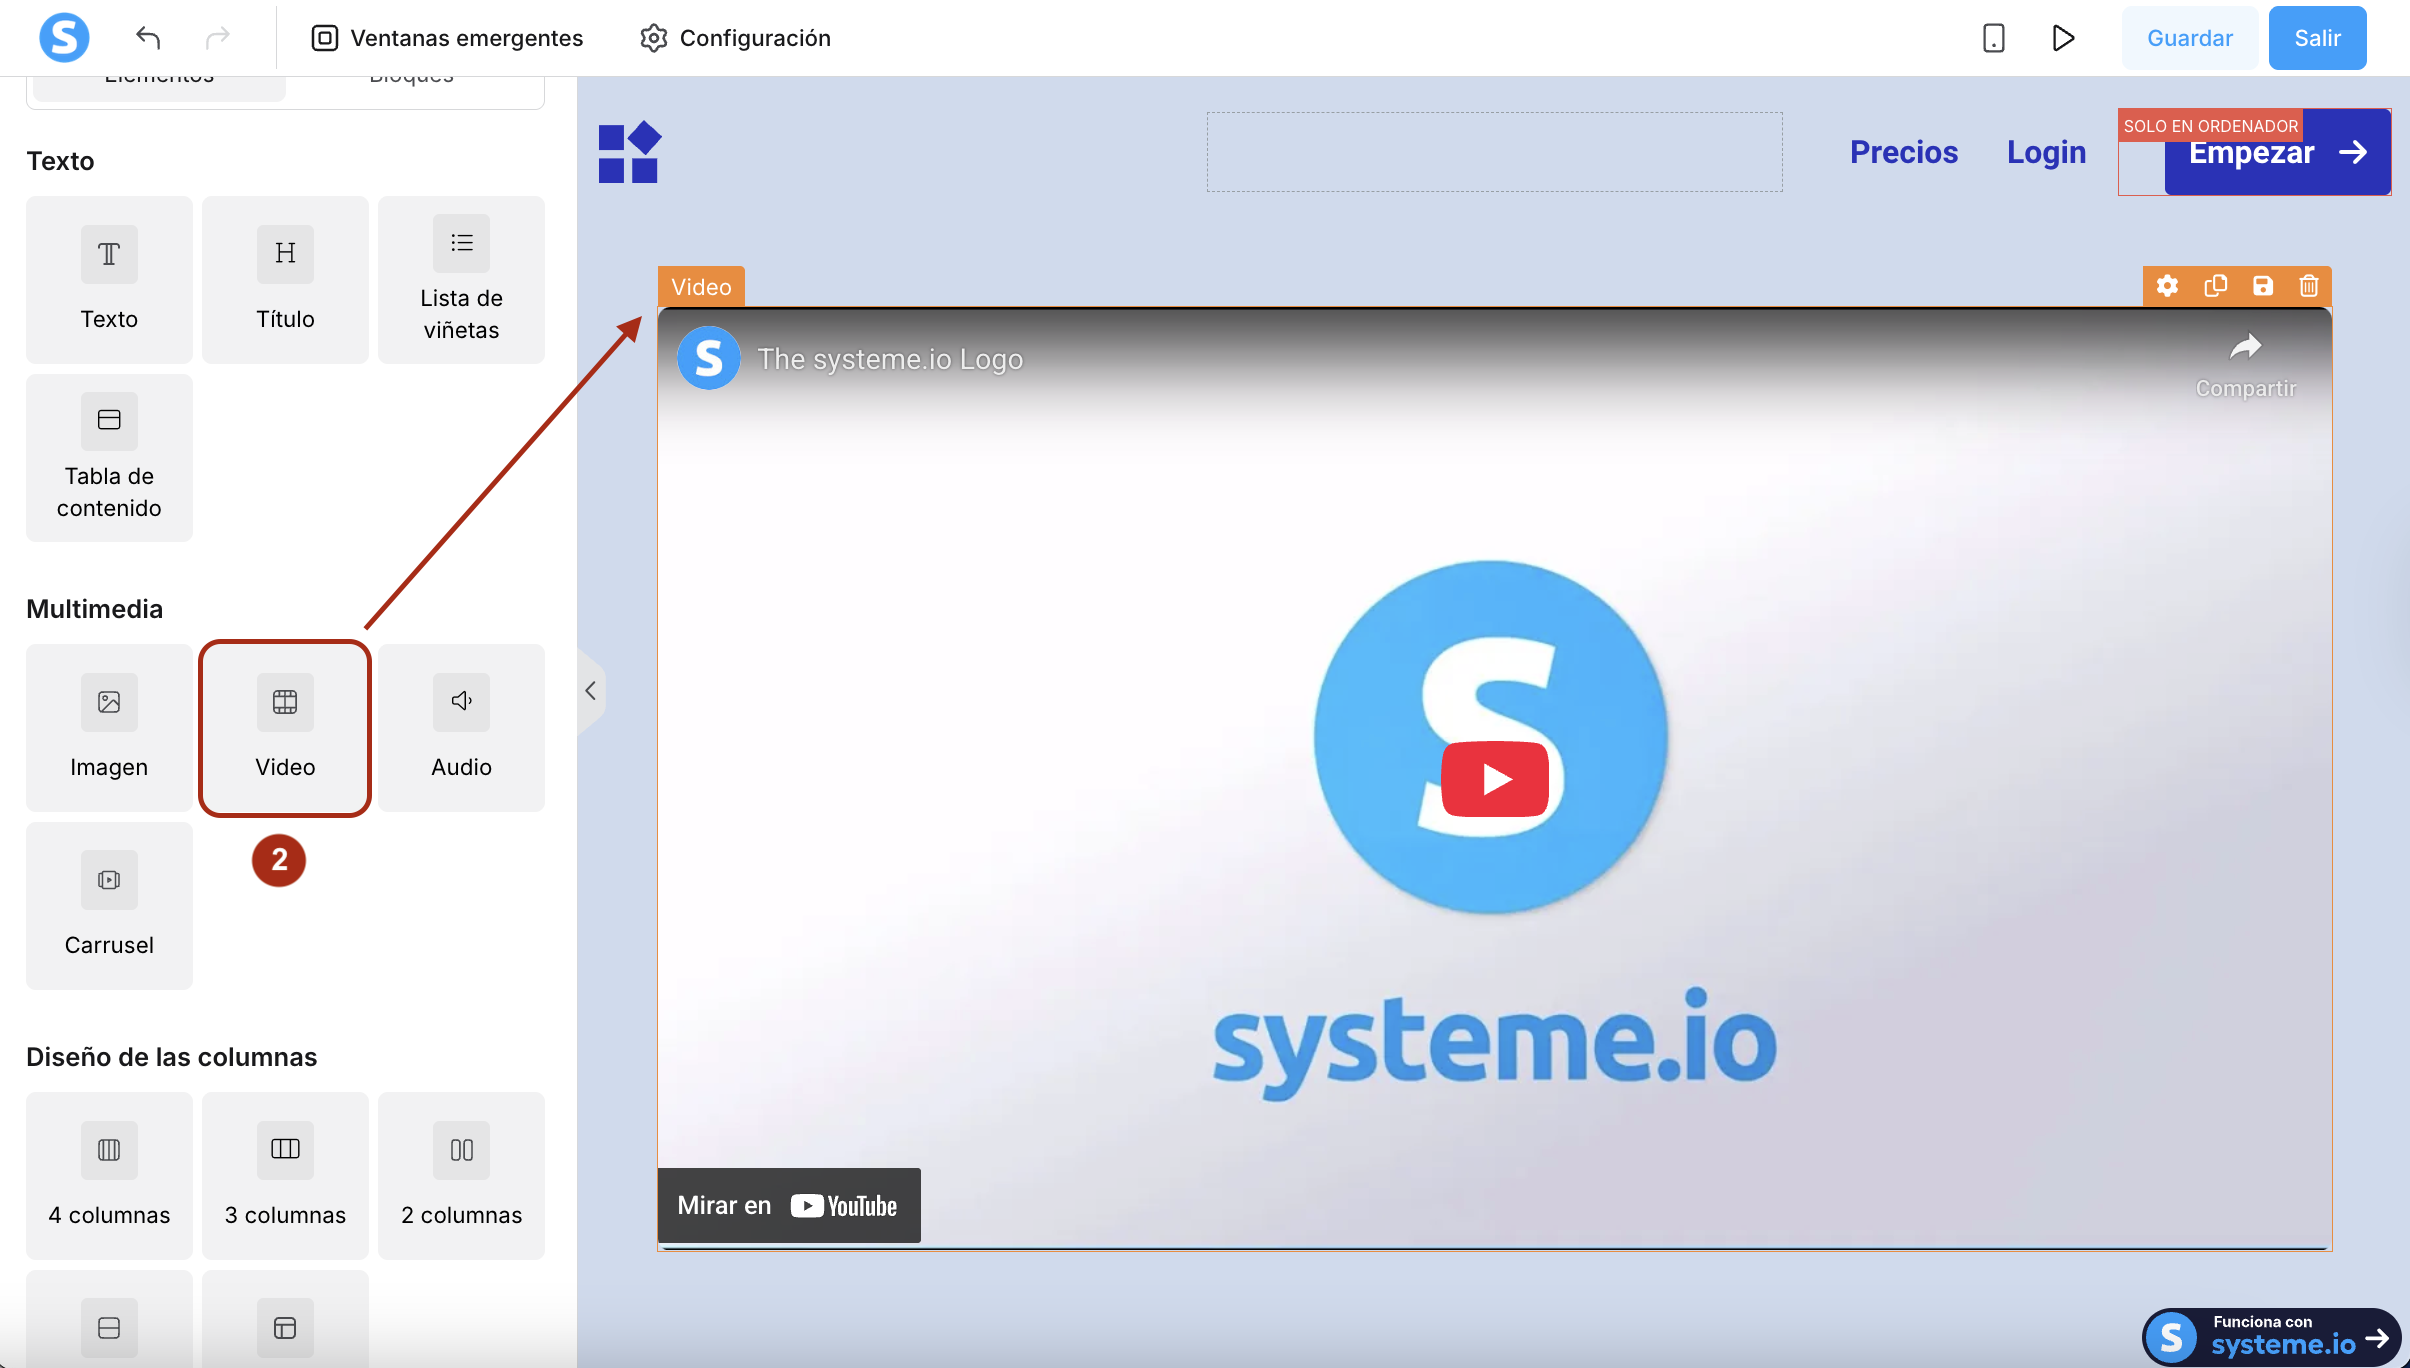Open Configuración in top bar
This screenshot has height=1368, width=2410.
(x=735, y=38)
